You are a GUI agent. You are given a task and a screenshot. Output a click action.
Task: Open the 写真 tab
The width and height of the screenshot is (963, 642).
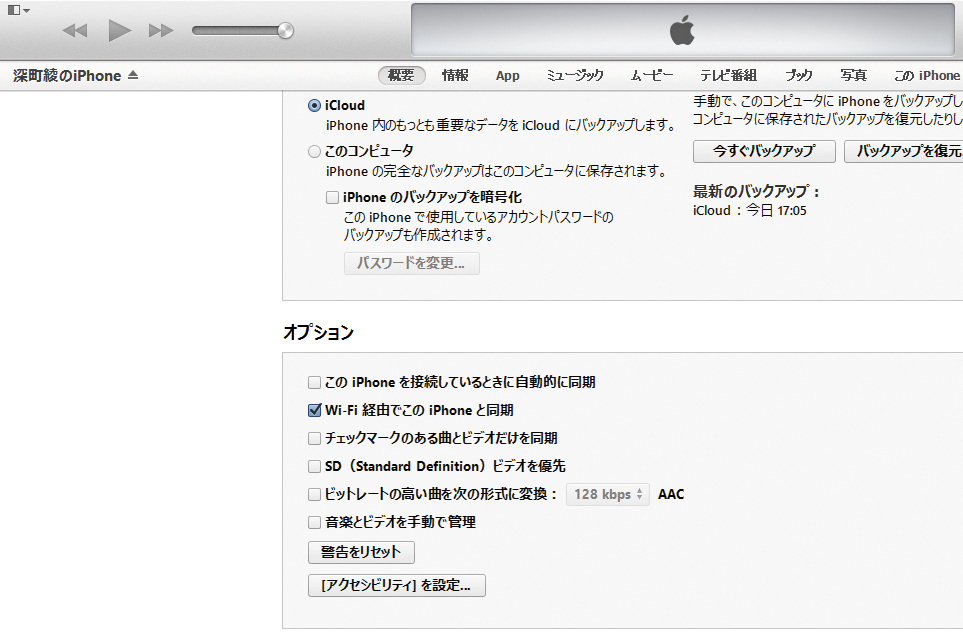[x=854, y=75]
